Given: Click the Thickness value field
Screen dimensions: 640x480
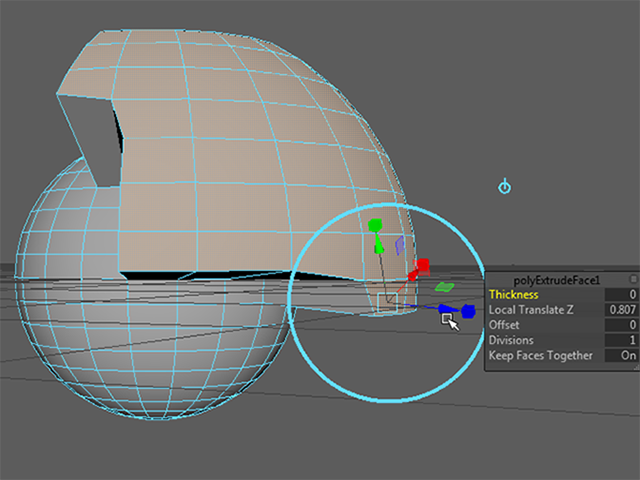Looking at the screenshot, I should point(621,294).
